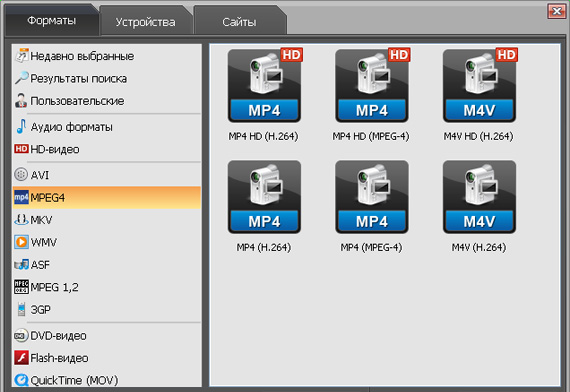
Task: Close the format selection dialog
Action: click(x=557, y=11)
